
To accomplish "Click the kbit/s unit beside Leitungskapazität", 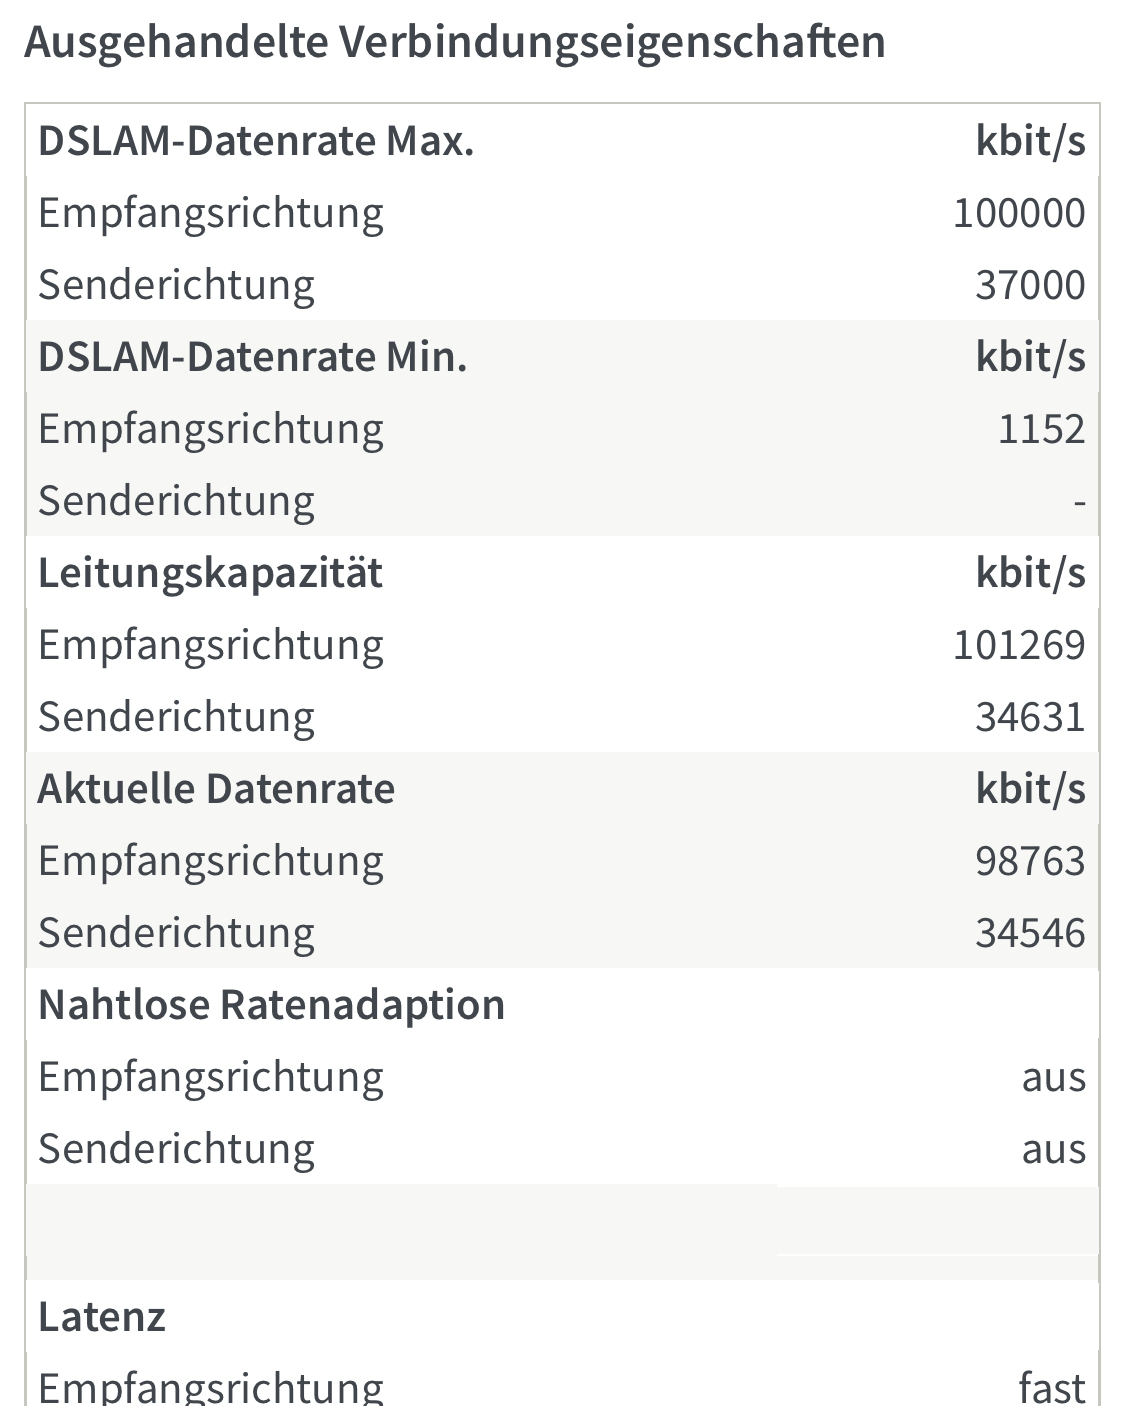I will point(1030,573).
